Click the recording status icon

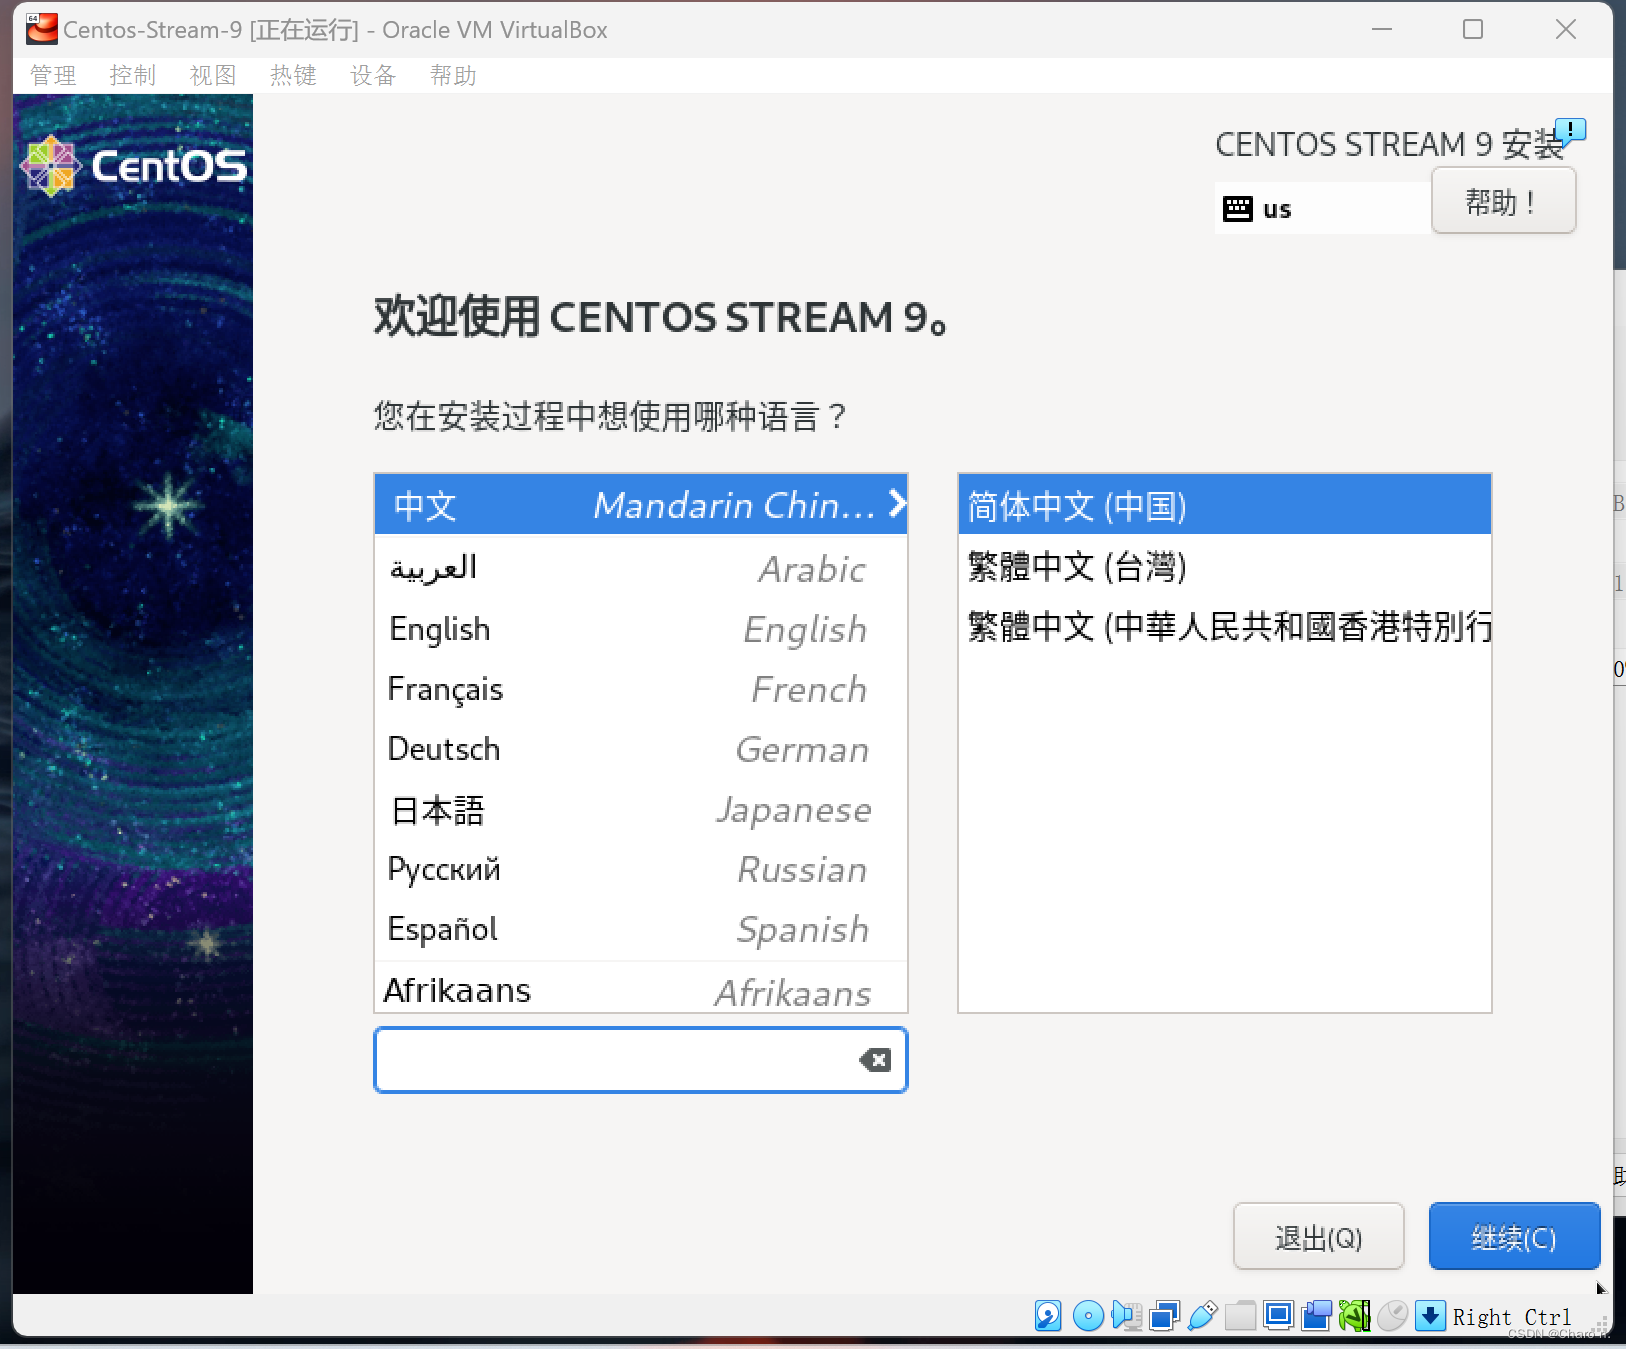pyautogui.click(x=1316, y=1315)
